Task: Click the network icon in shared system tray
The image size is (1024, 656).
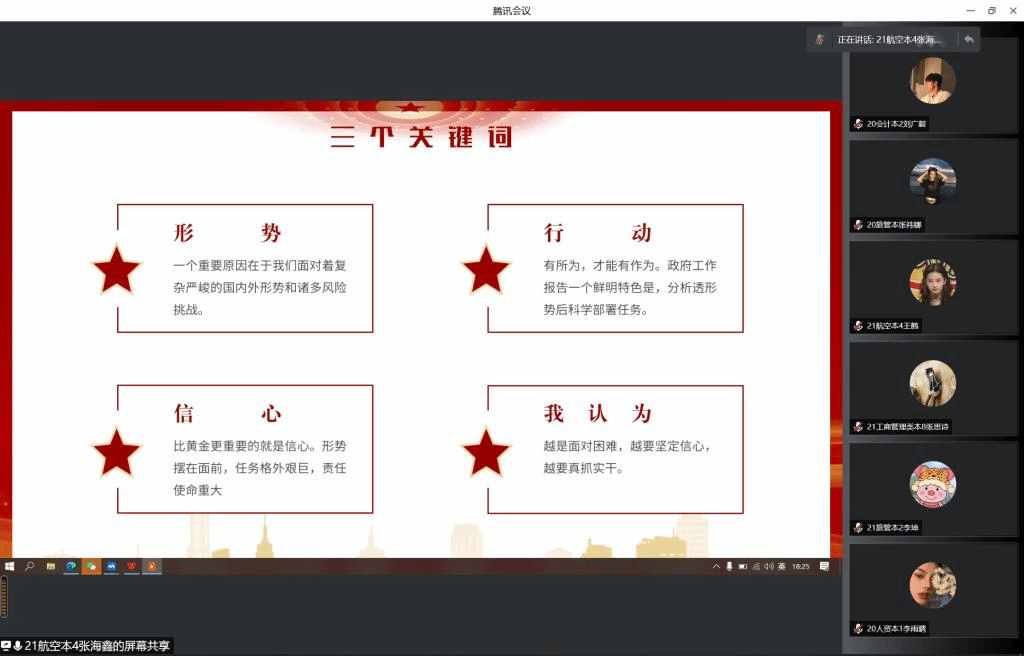Action: tap(756, 566)
